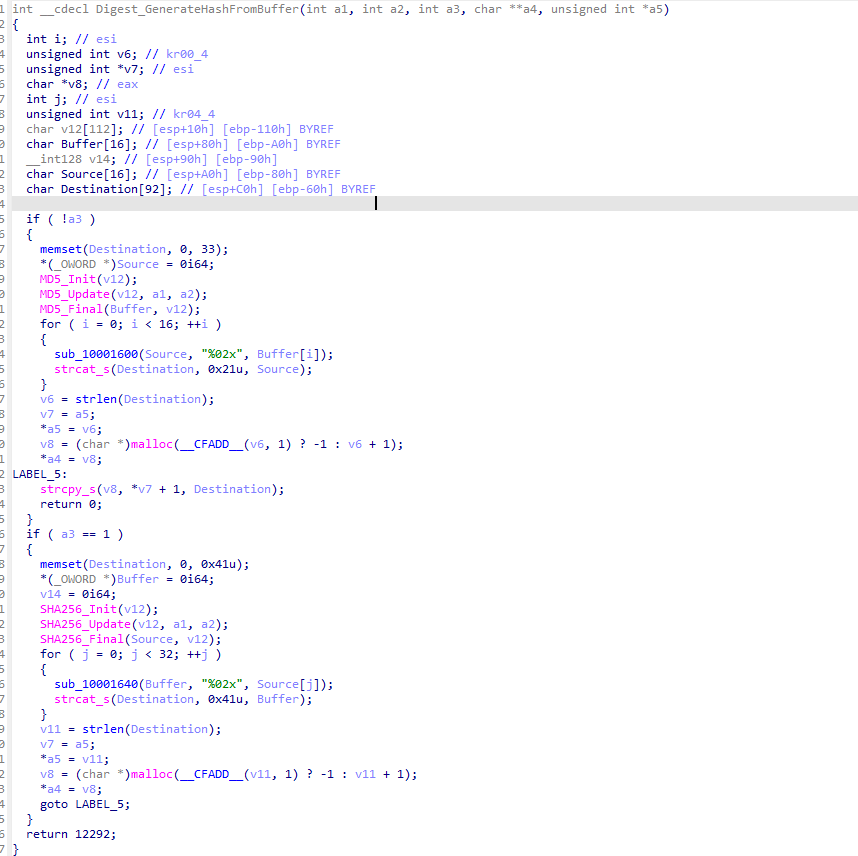Image resolution: width=858 pixels, height=856 pixels.
Task: Click the Digest_GenerateHashFromBuffer function name
Action: tap(197, 9)
